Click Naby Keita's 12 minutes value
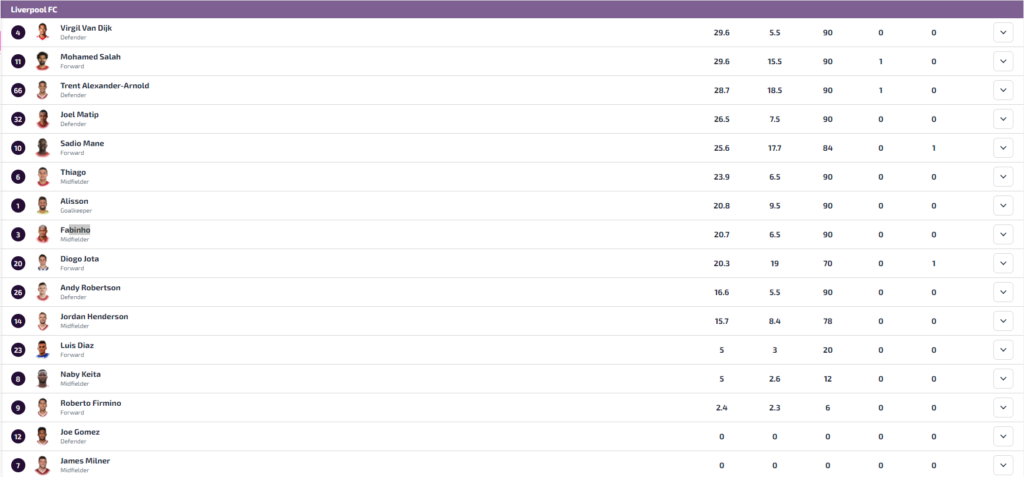This screenshot has height=477, width=1024. click(827, 379)
